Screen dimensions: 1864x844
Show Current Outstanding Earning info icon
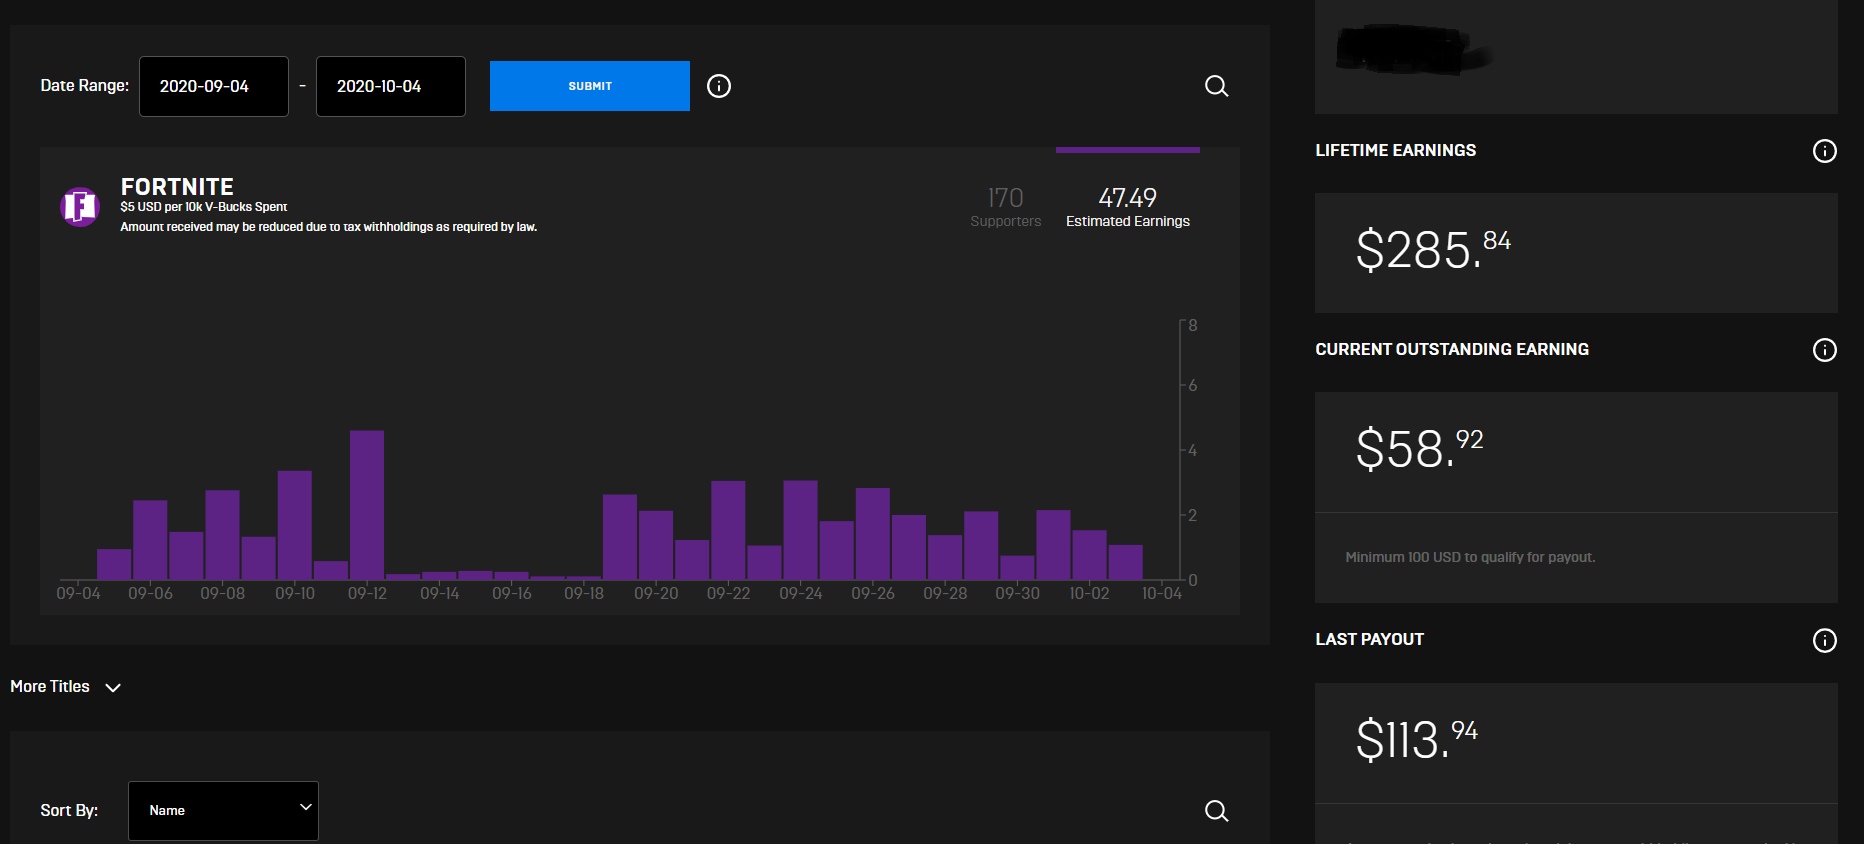point(1825,350)
